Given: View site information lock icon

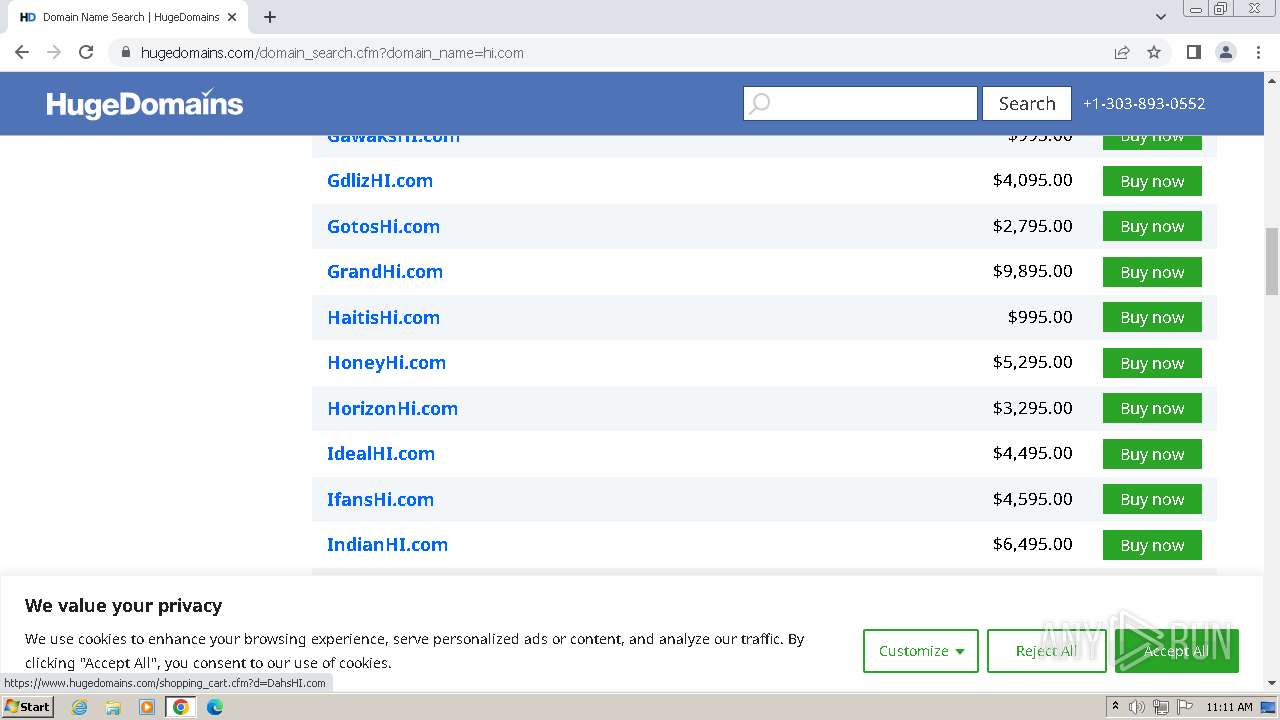Looking at the screenshot, I should [x=125, y=52].
